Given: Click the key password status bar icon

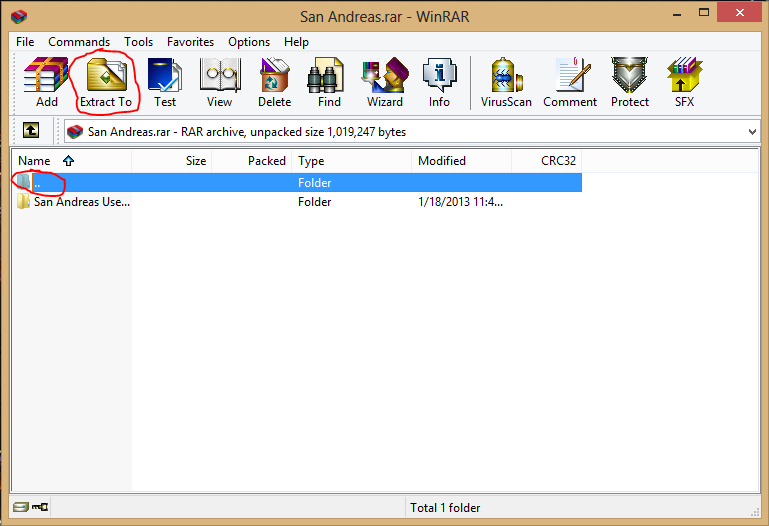Looking at the screenshot, I should point(40,507).
